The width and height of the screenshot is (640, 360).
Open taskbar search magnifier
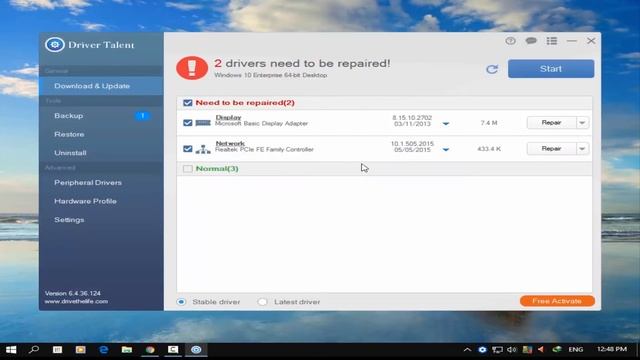34,350
